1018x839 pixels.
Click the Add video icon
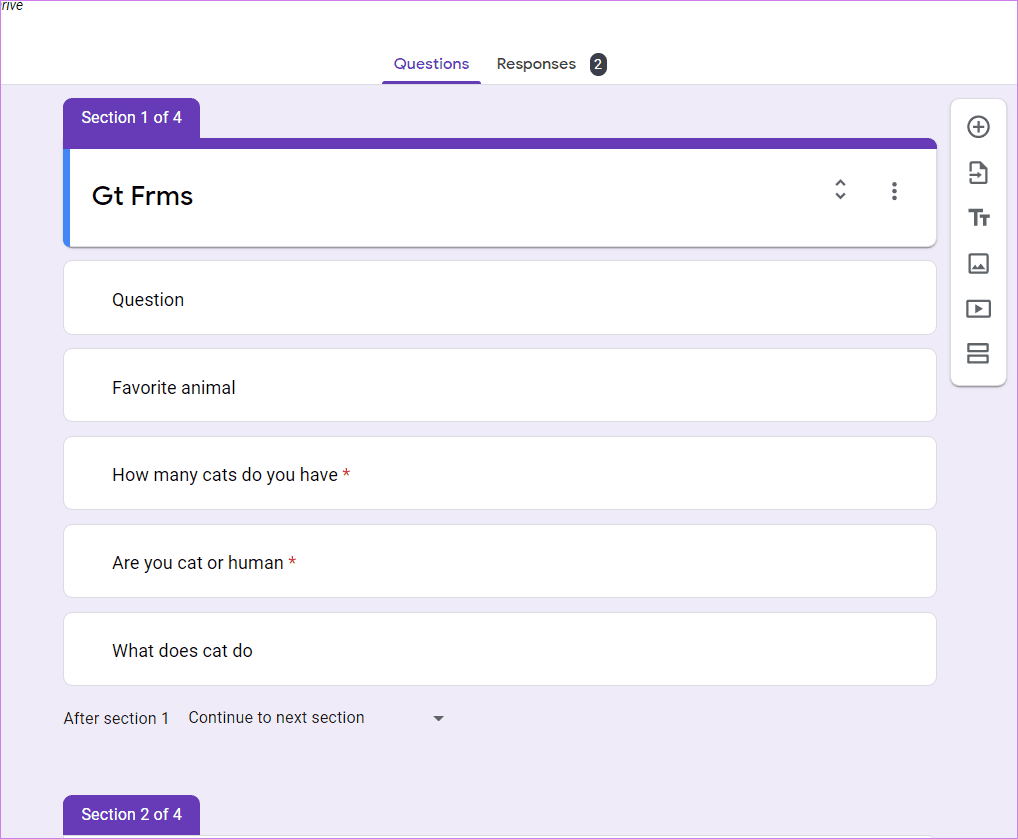pos(978,308)
